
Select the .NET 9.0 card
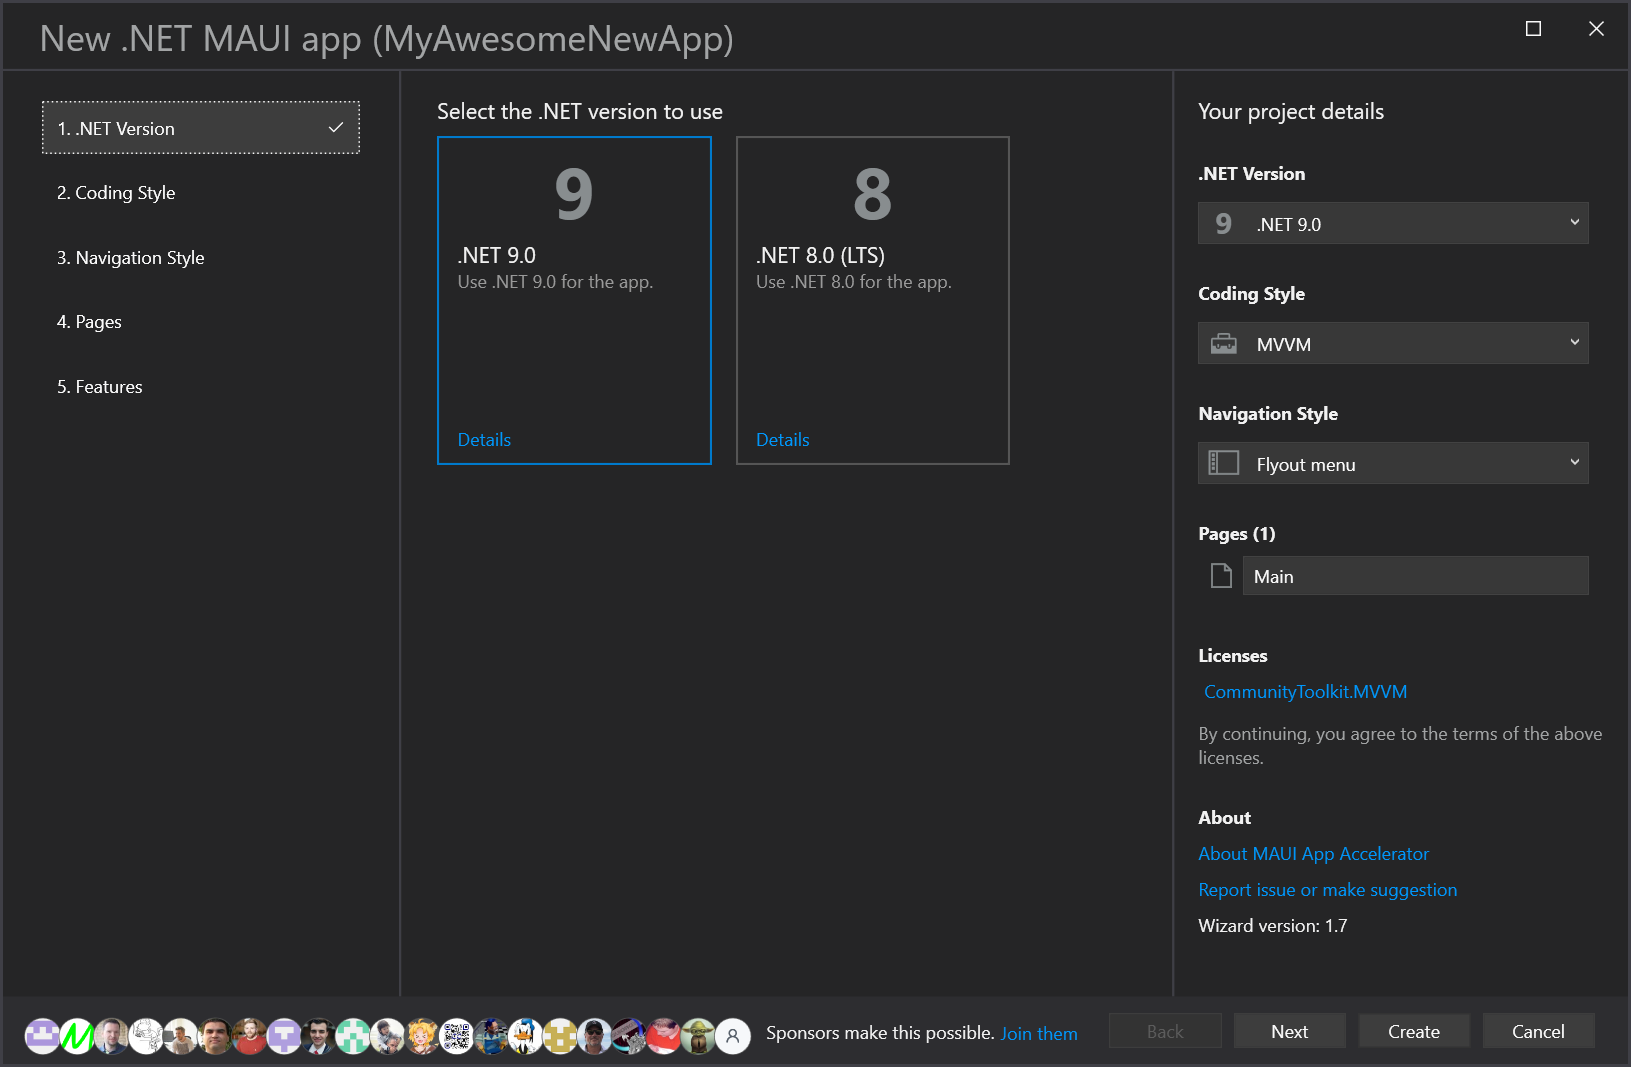[x=574, y=300]
